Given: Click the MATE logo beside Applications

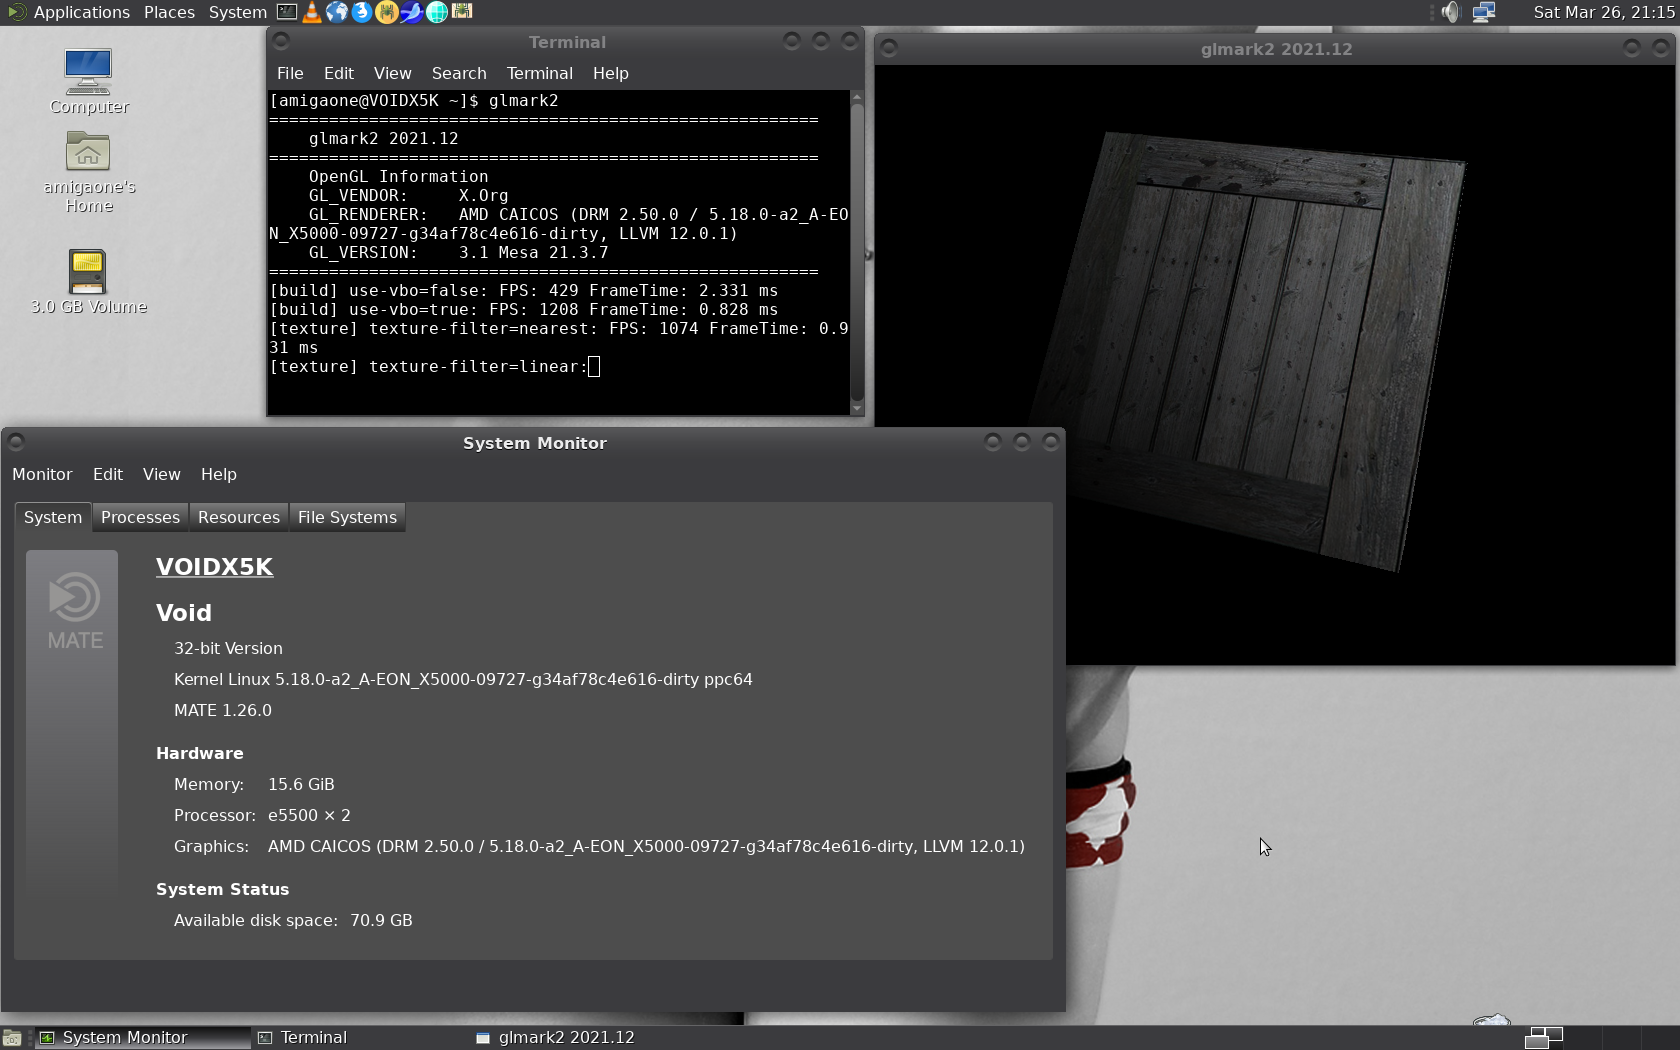Looking at the screenshot, I should click(16, 12).
